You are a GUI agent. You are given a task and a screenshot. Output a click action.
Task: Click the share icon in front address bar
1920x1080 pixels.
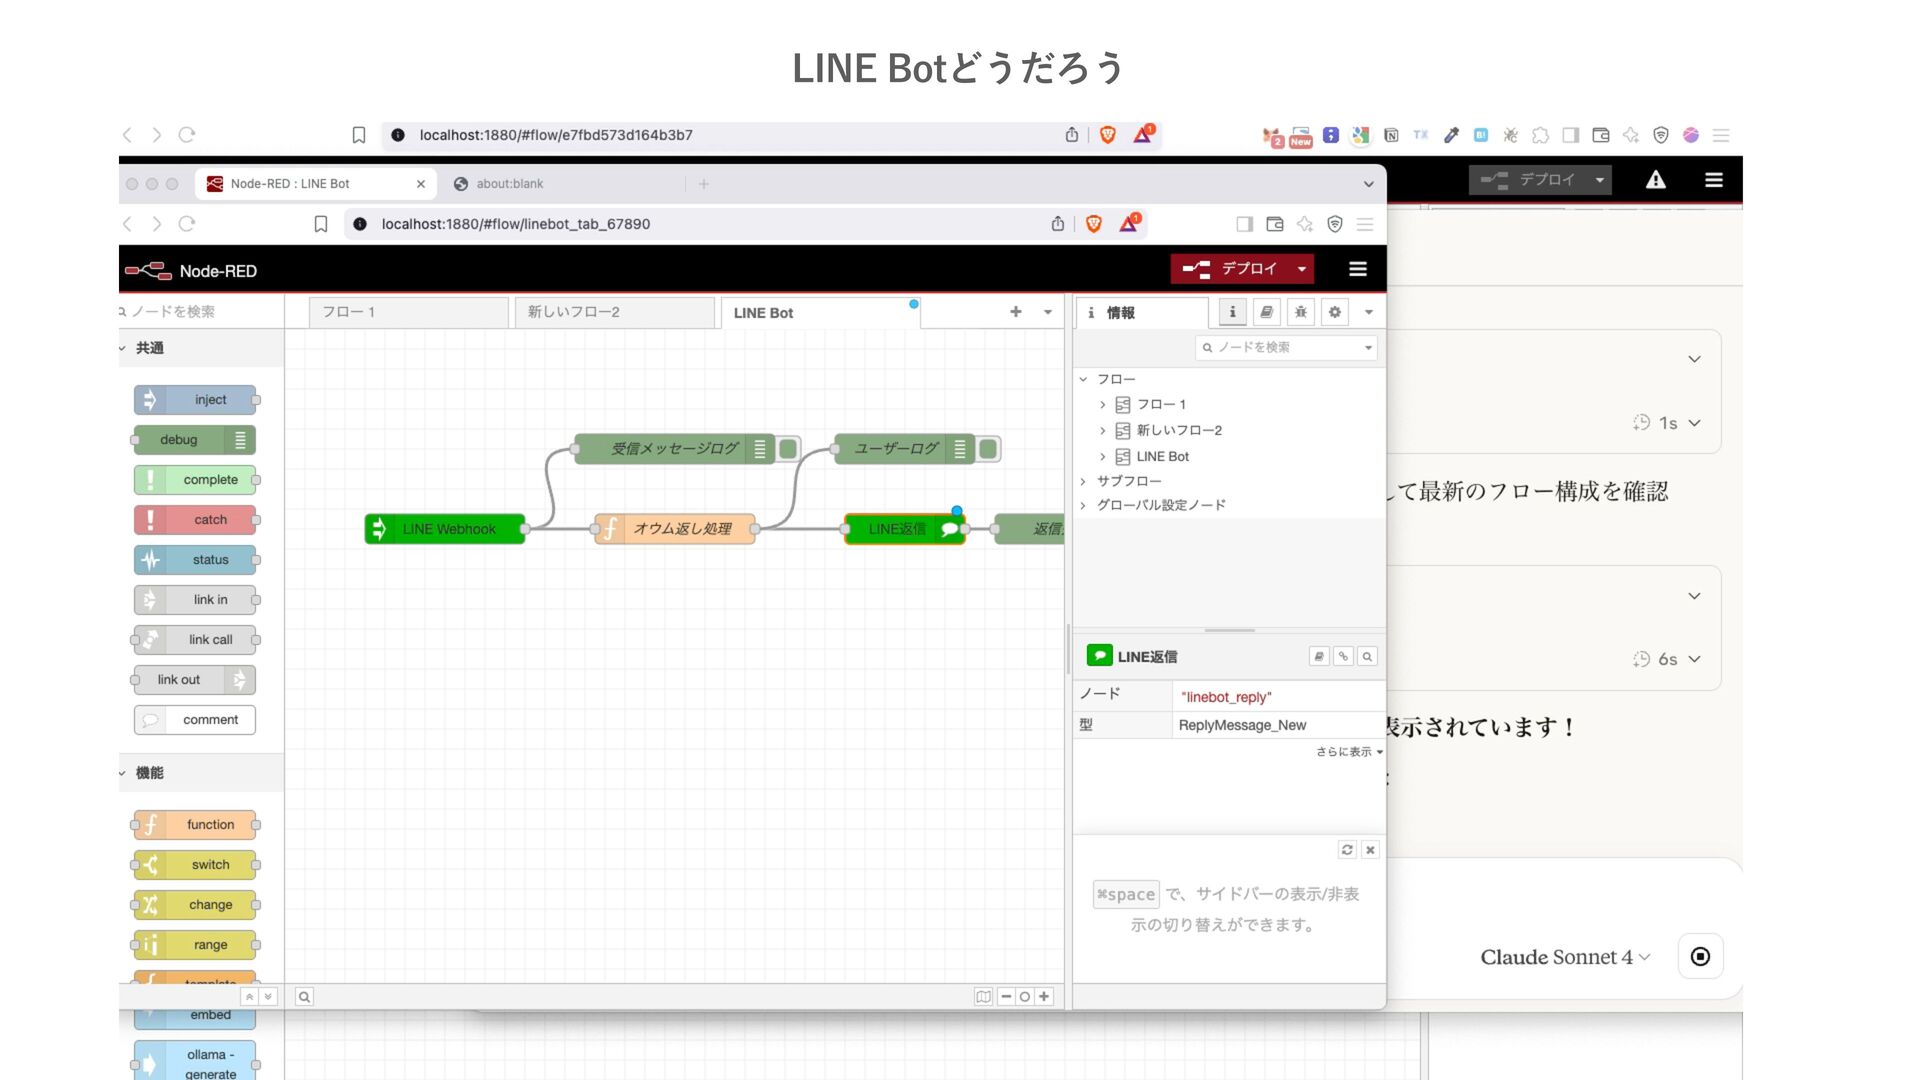tap(1058, 224)
